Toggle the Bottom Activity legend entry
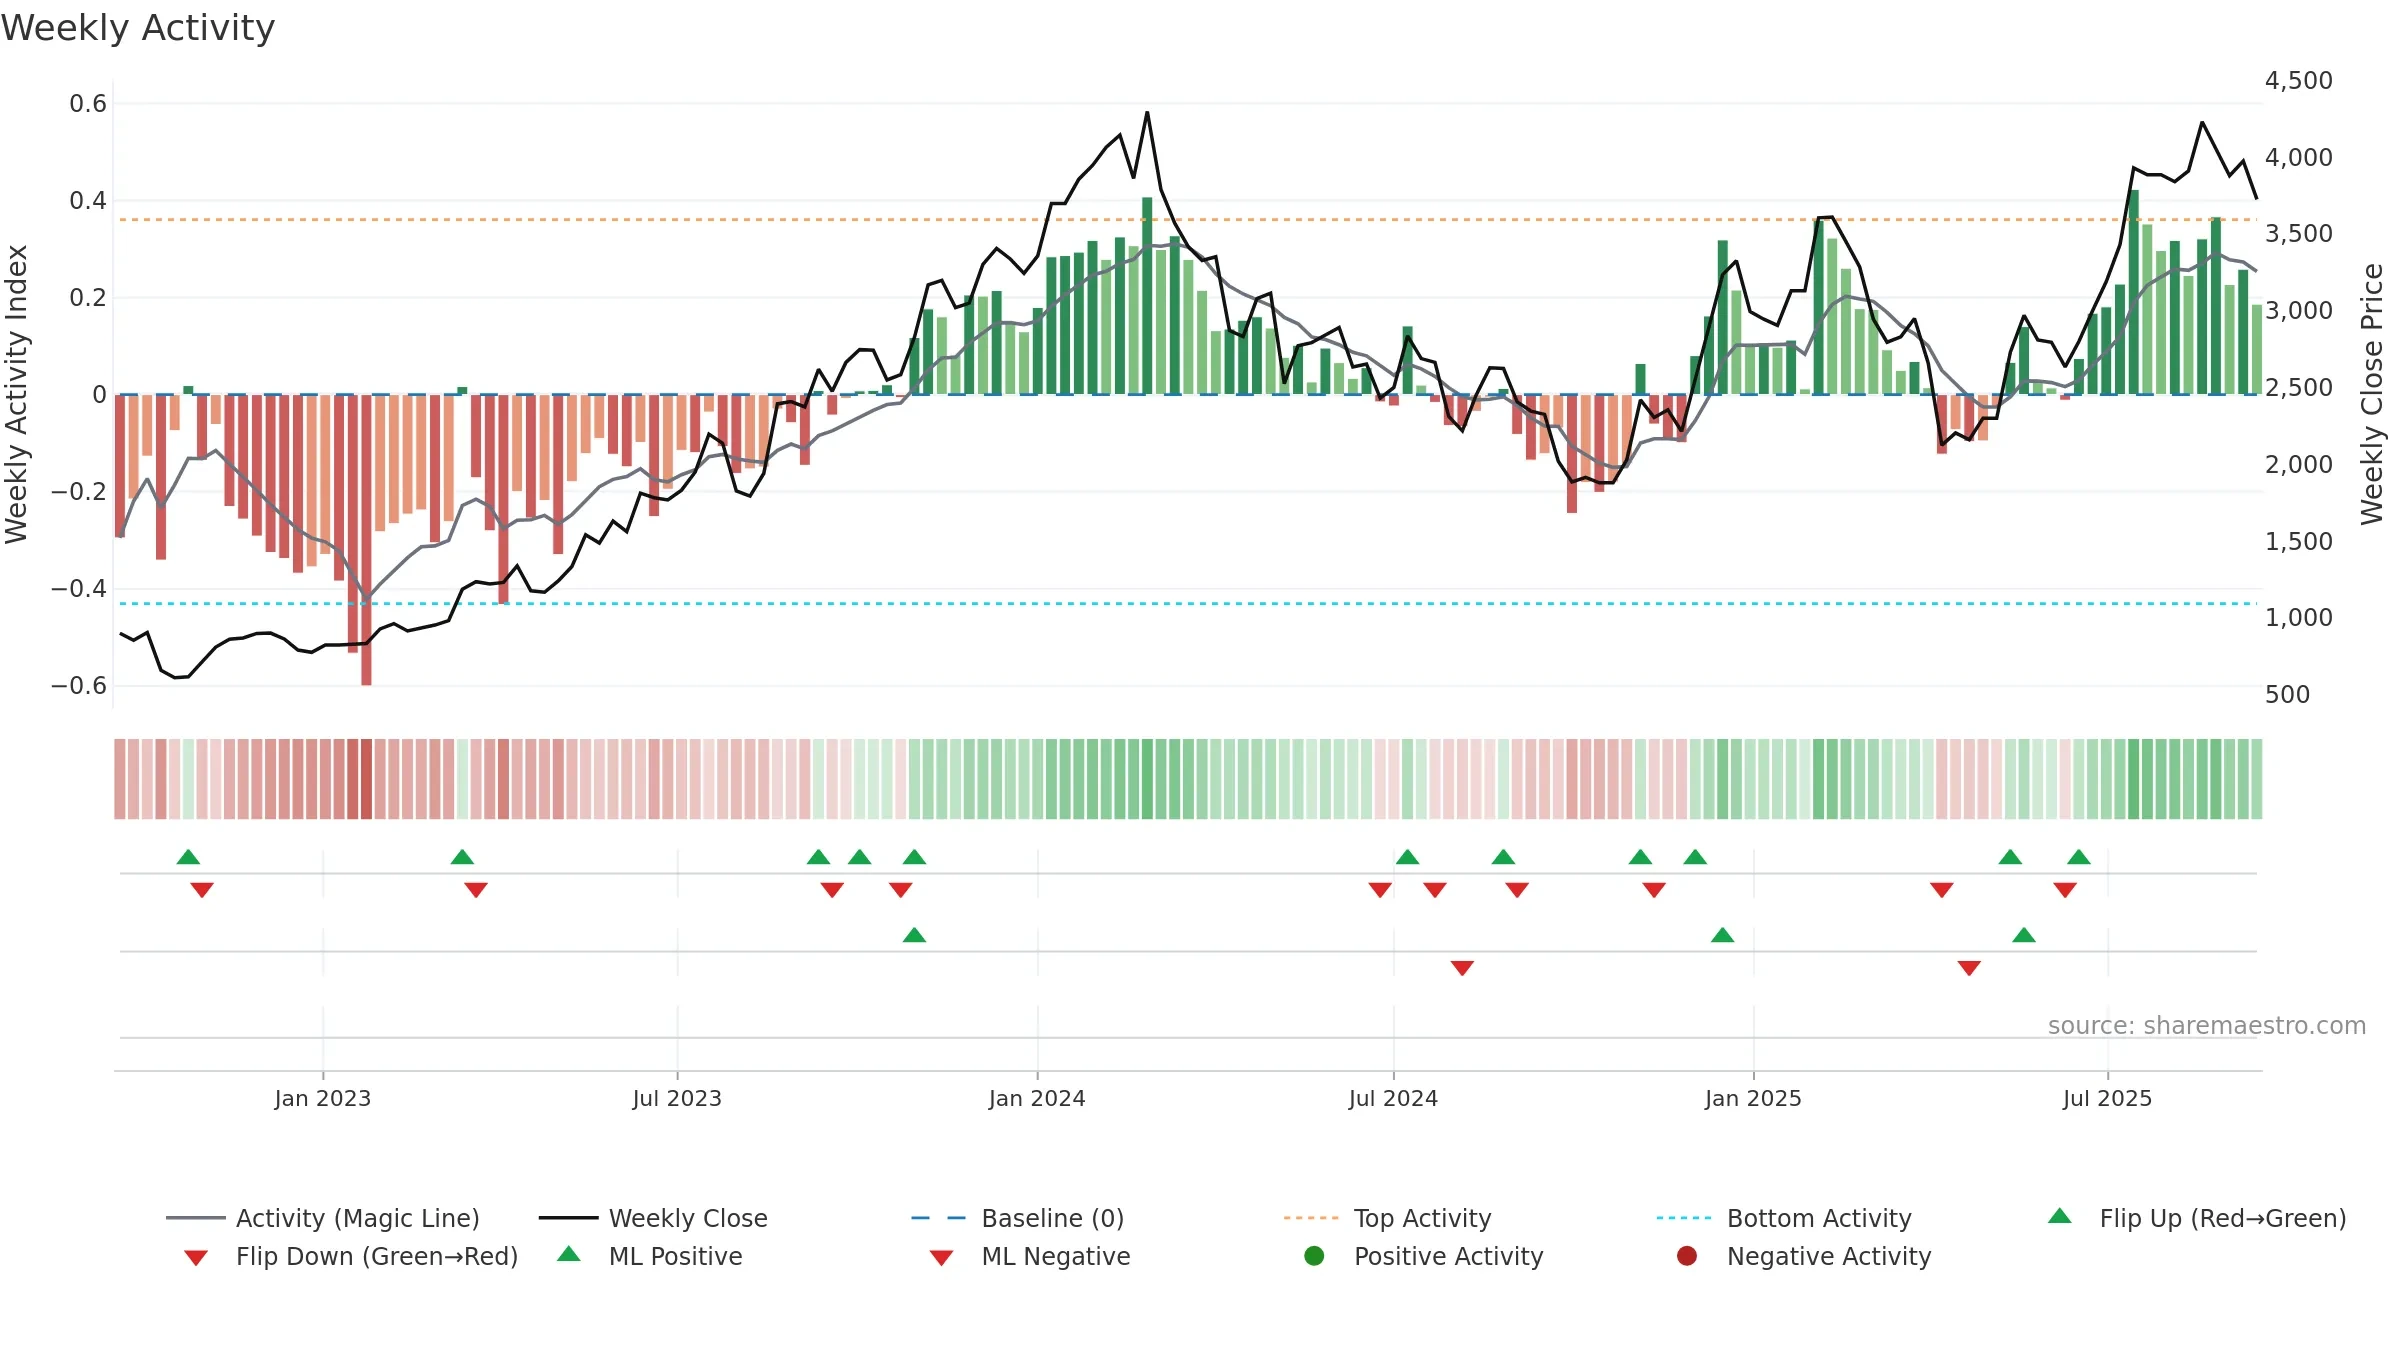Image resolution: width=2400 pixels, height=1350 pixels. tap(1784, 1218)
